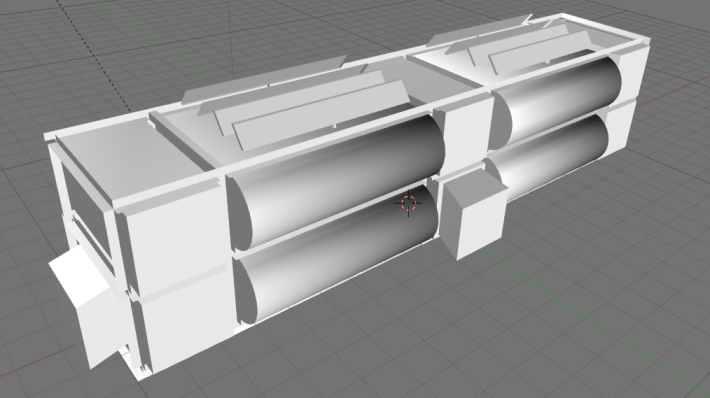Click the 3D cursor crosshair in viewport

tap(409, 203)
